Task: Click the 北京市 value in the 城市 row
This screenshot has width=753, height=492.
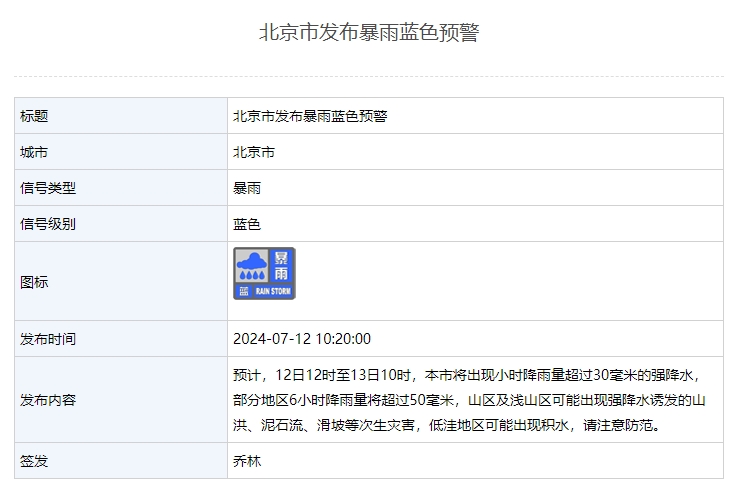Action: 254,152
